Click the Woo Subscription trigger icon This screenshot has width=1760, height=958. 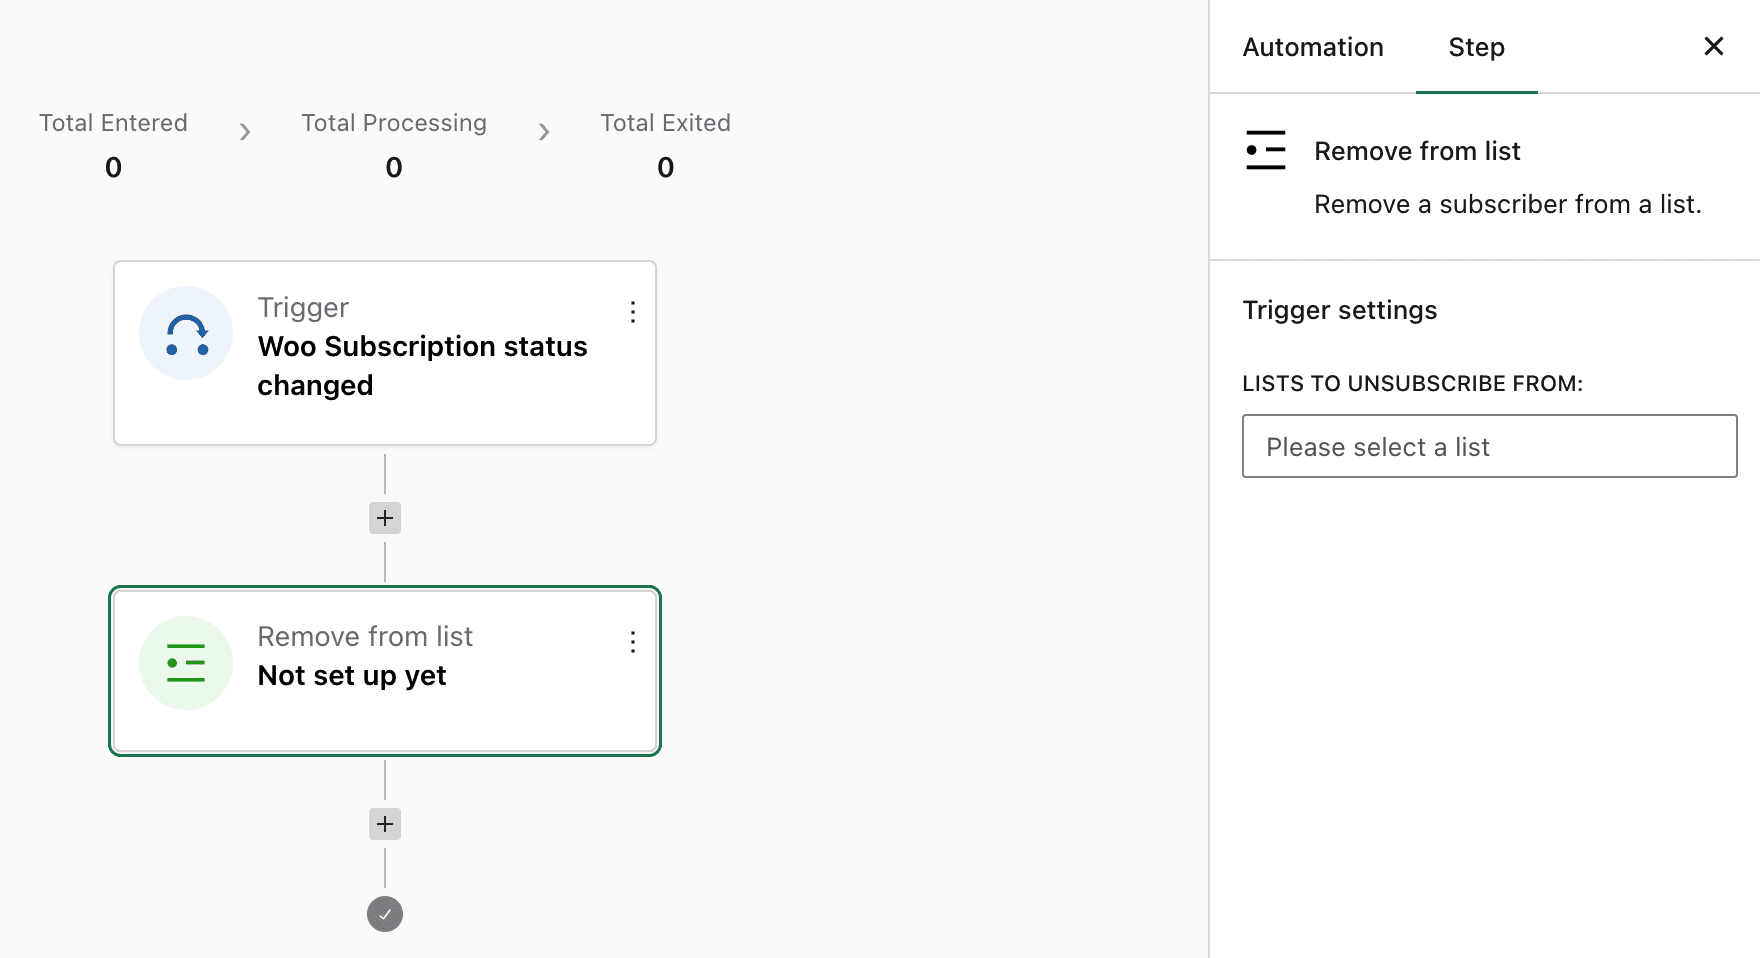coord(186,333)
